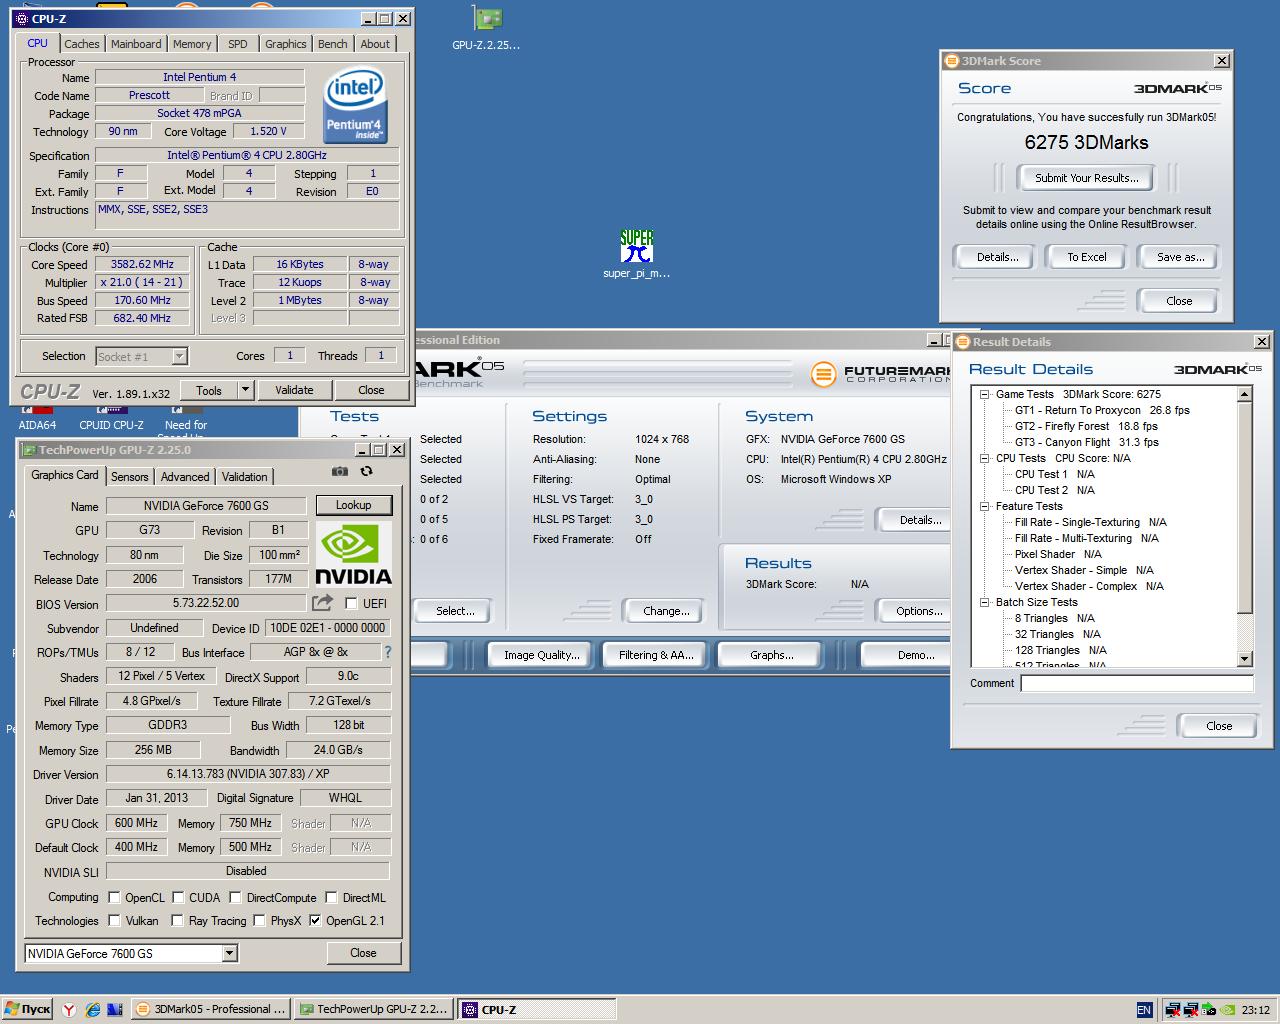Click in the Comment input field
The height and width of the screenshot is (1024, 1280).
click(x=1137, y=684)
